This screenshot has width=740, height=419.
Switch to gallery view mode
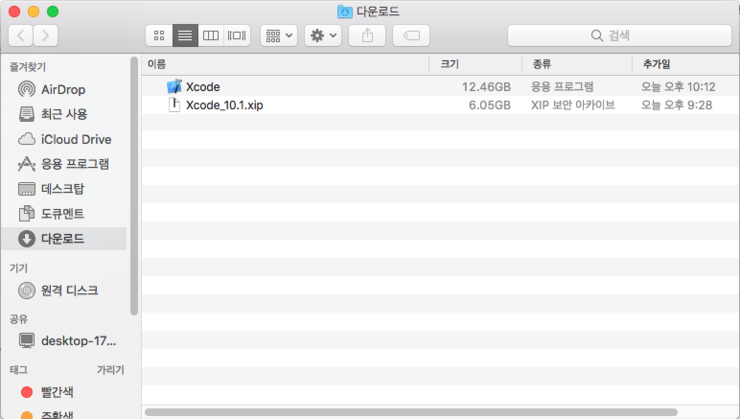pyautogui.click(x=236, y=35)
